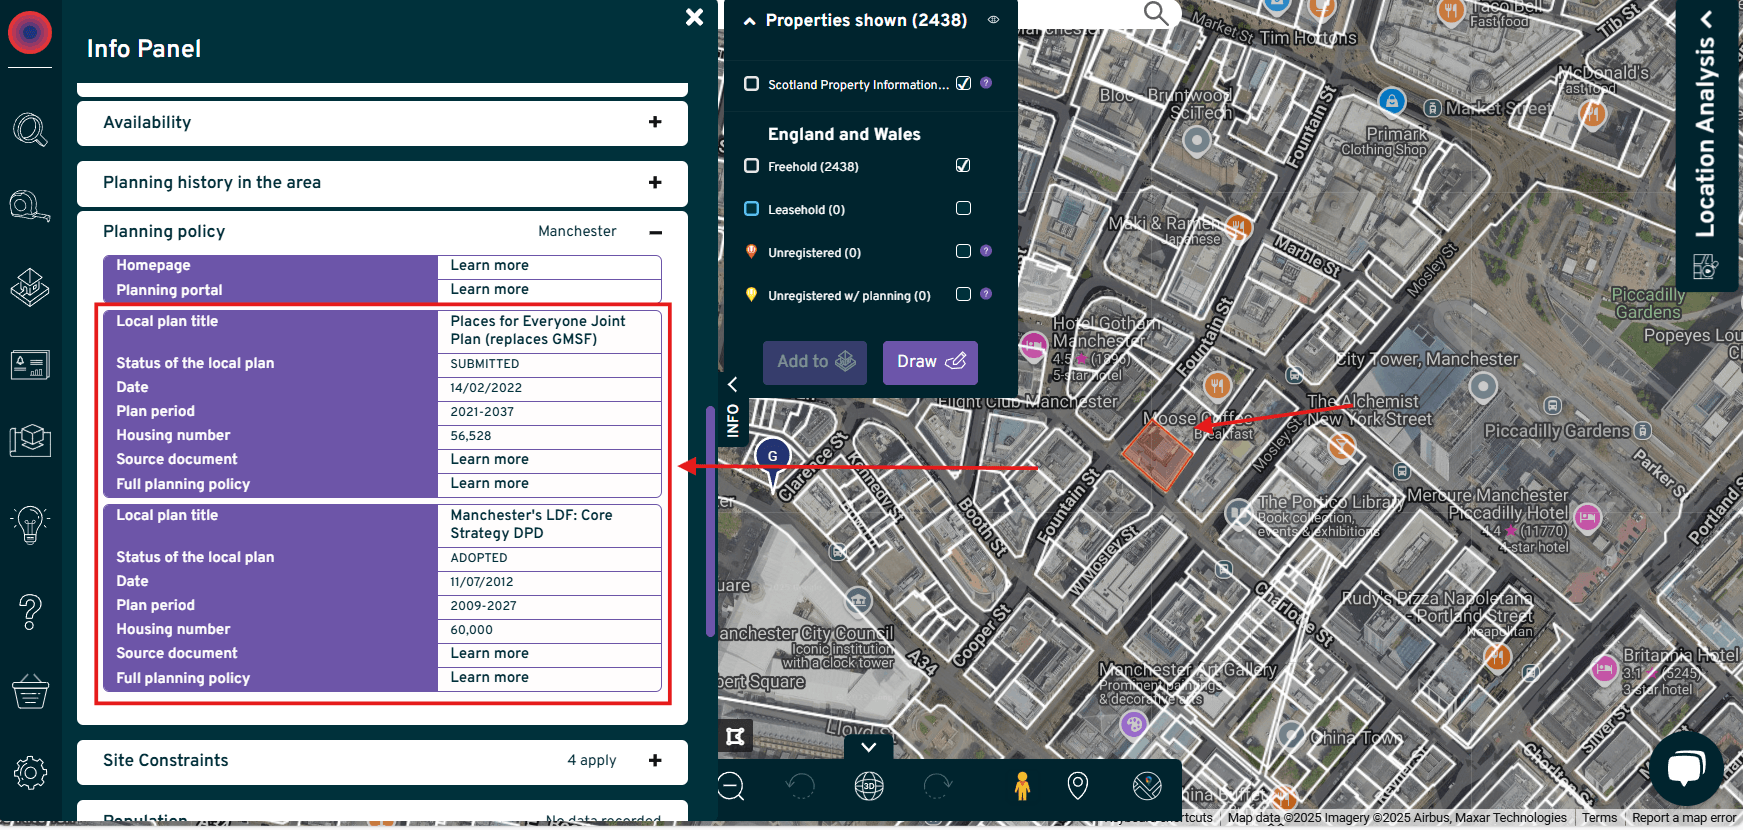Open the lightbulb insights icon
1743x830 pixels.
click(x=30, y=524)
